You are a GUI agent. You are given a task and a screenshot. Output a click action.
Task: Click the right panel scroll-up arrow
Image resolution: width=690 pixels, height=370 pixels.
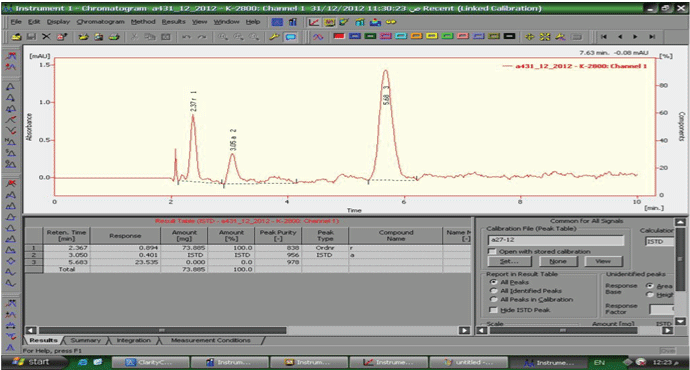(x=680, y=222)
